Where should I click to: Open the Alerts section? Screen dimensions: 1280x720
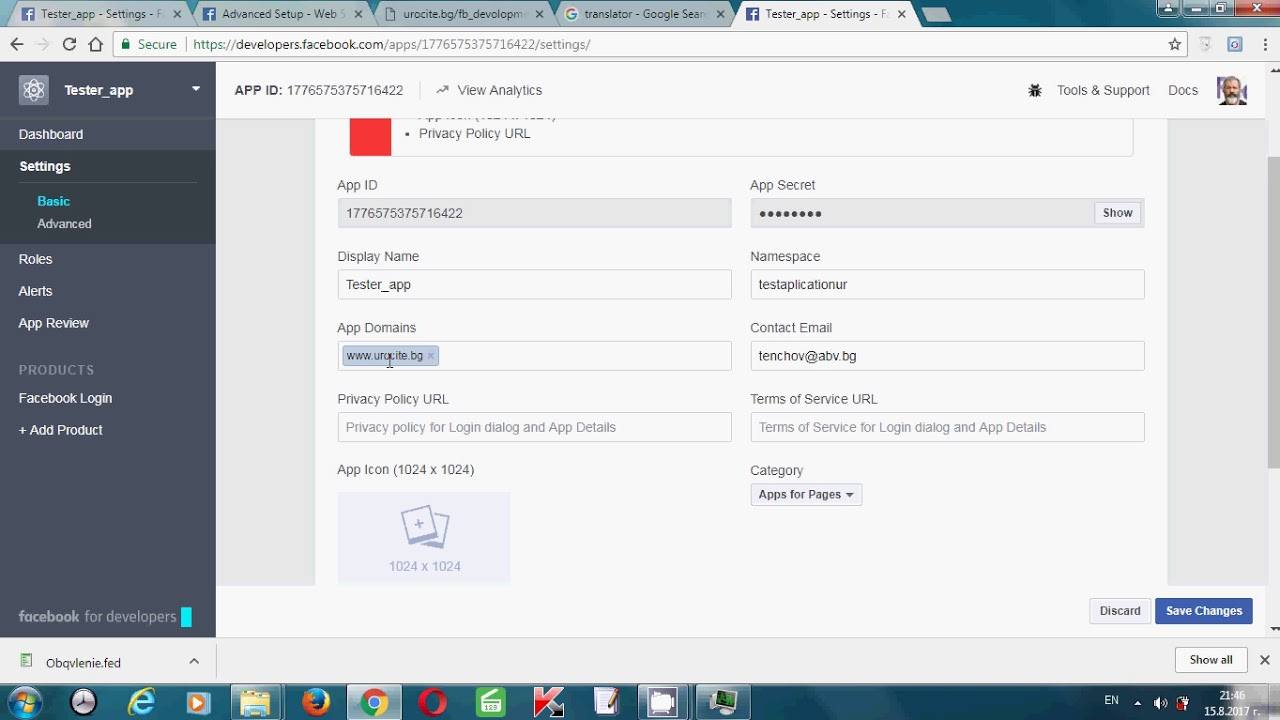pos(35,291)
